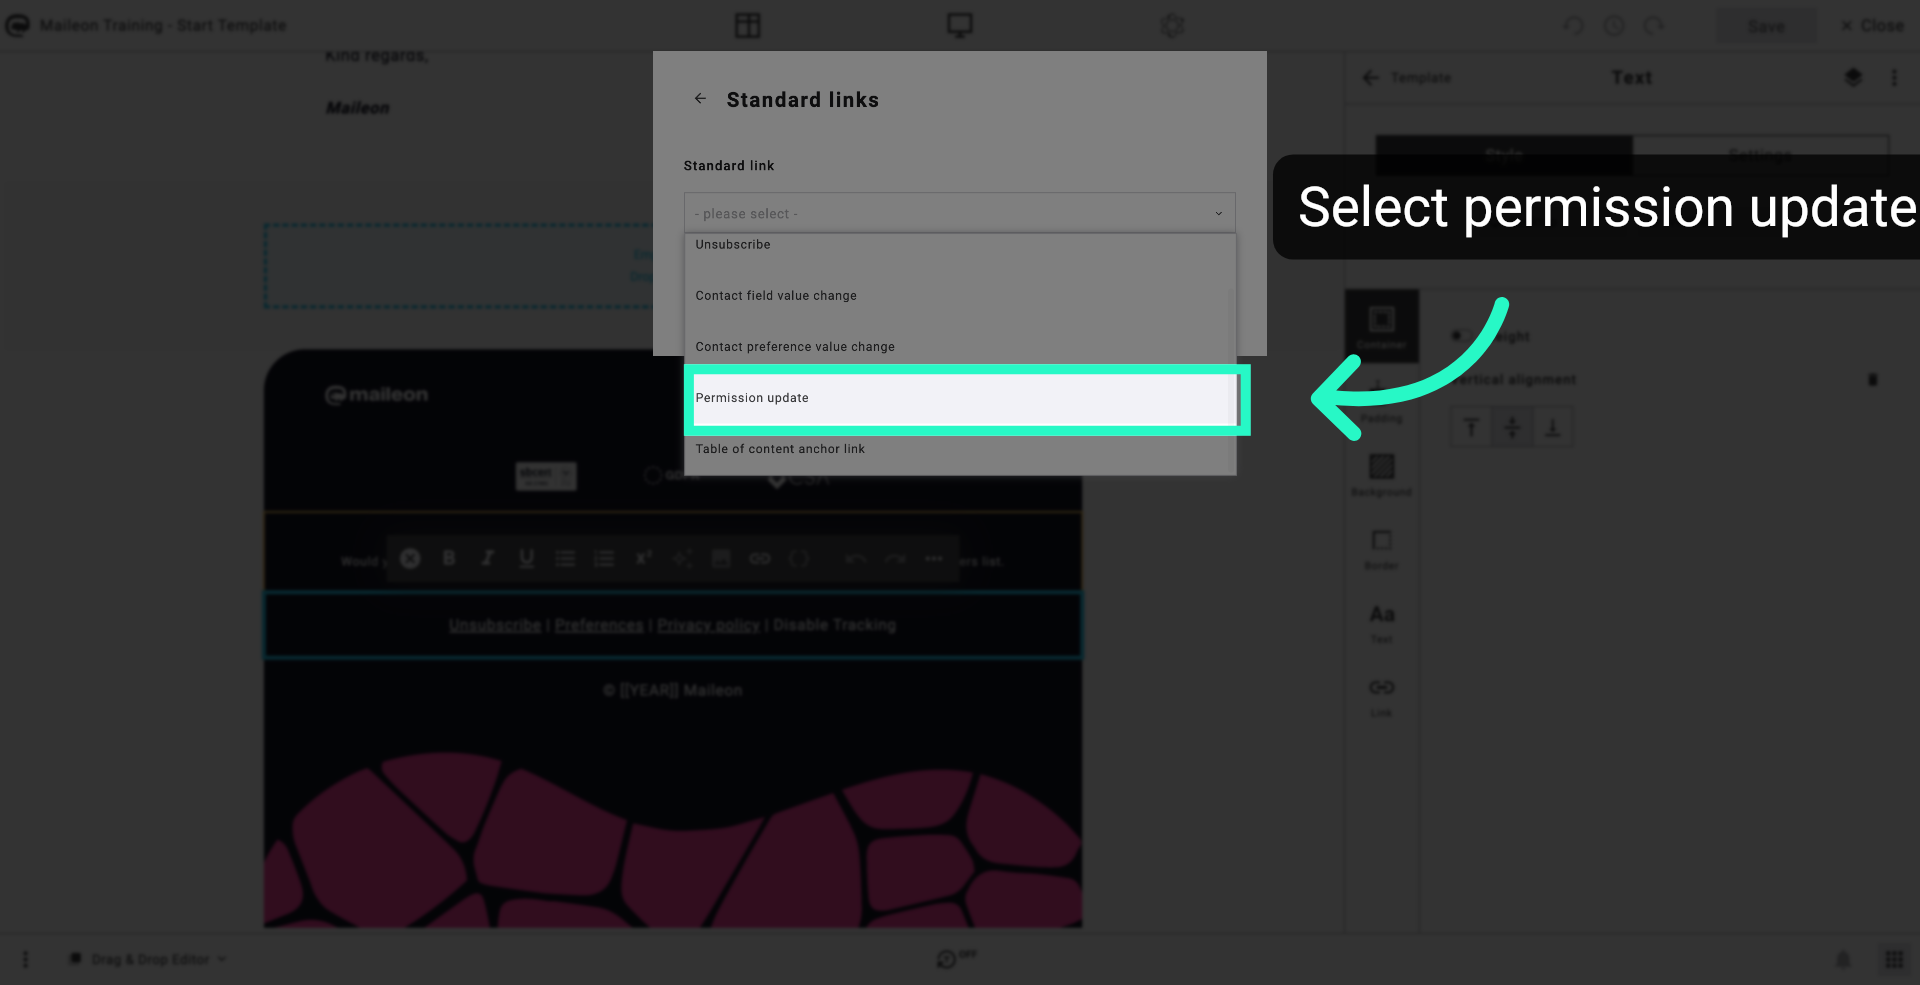Align content to bottom vertically
Image resolution: width=1920 pixels, height=985 pixels.
tap(1553, 427)
